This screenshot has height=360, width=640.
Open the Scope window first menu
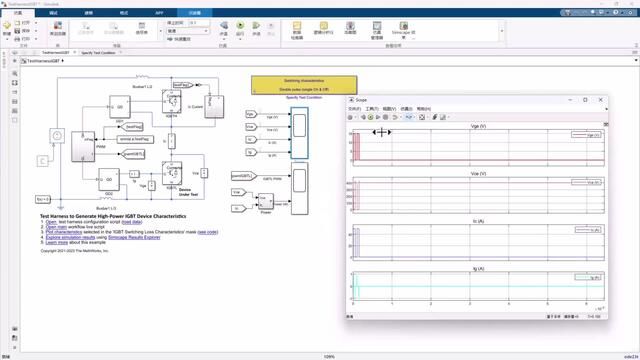(354, 109)
